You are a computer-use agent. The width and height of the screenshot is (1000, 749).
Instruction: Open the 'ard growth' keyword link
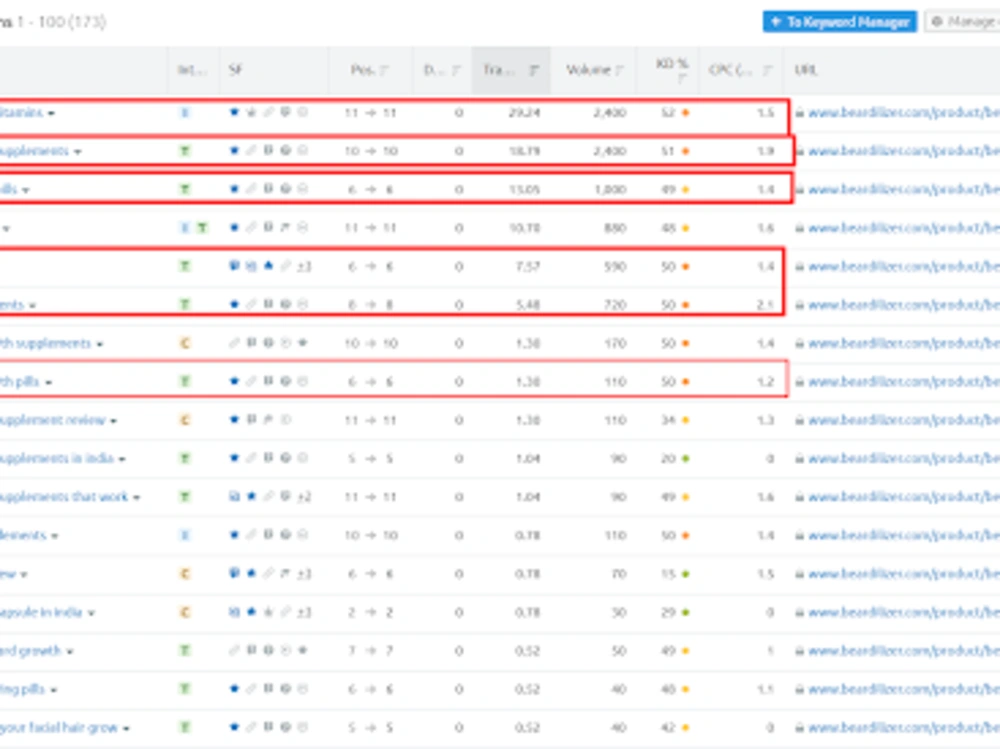click(31, 650)
